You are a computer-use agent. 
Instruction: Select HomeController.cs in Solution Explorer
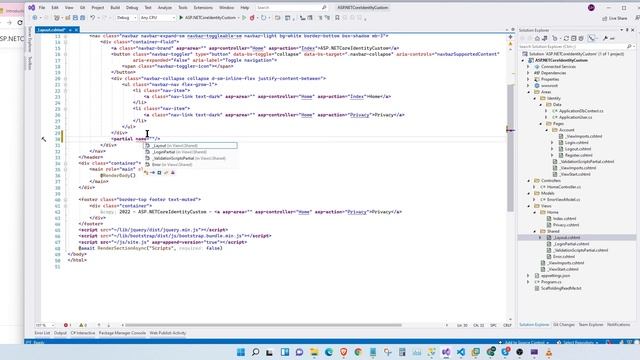pyautogui.click(x=564, y=187)
